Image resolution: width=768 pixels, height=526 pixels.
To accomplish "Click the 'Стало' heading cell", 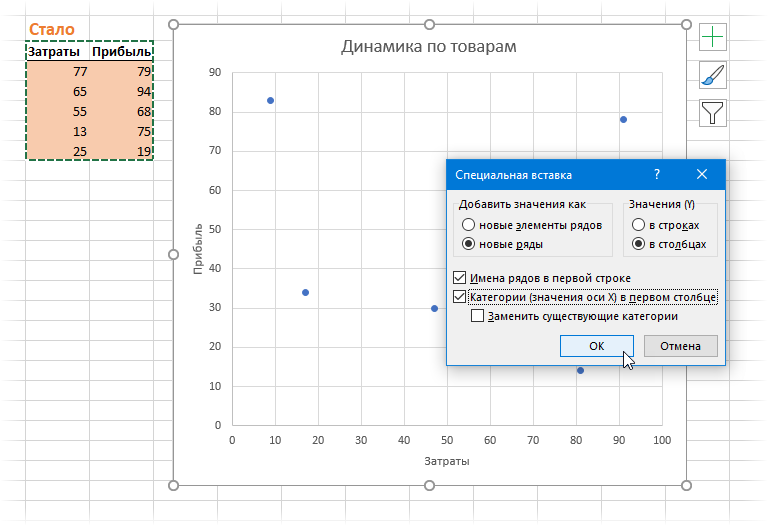I will pos(52,29).
